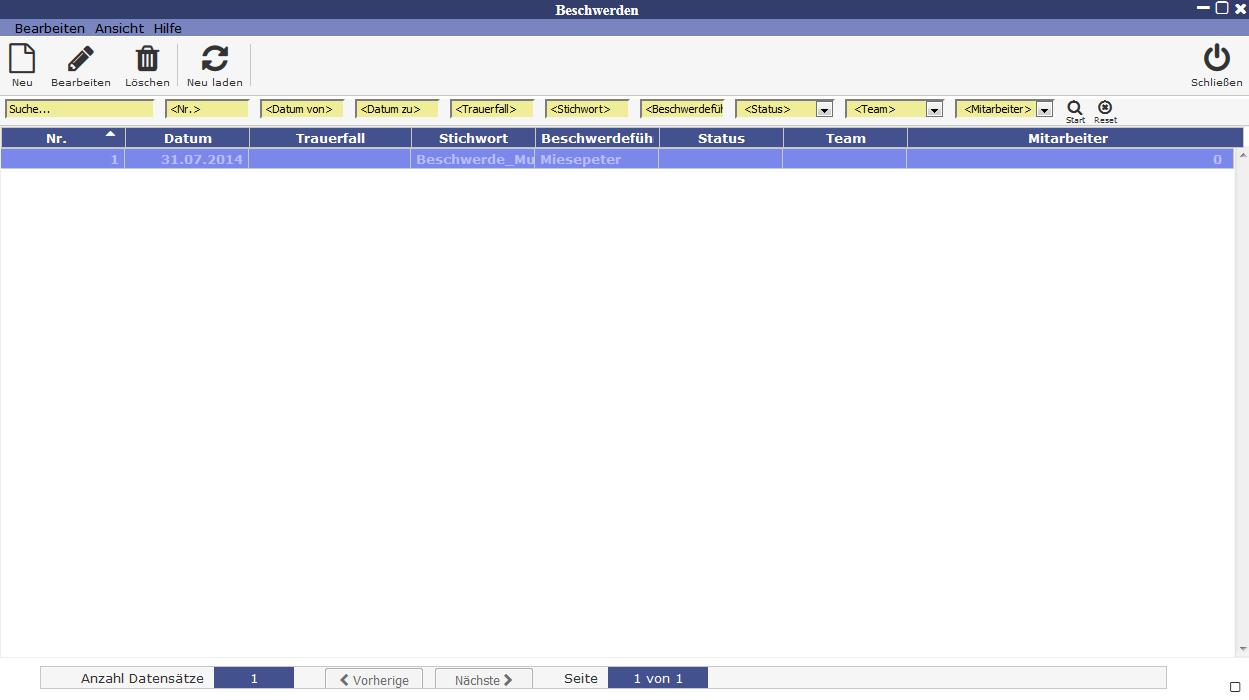Toggle sort arrow on Nr. column
Screen dimensions: 1249x700
[110, 133]
